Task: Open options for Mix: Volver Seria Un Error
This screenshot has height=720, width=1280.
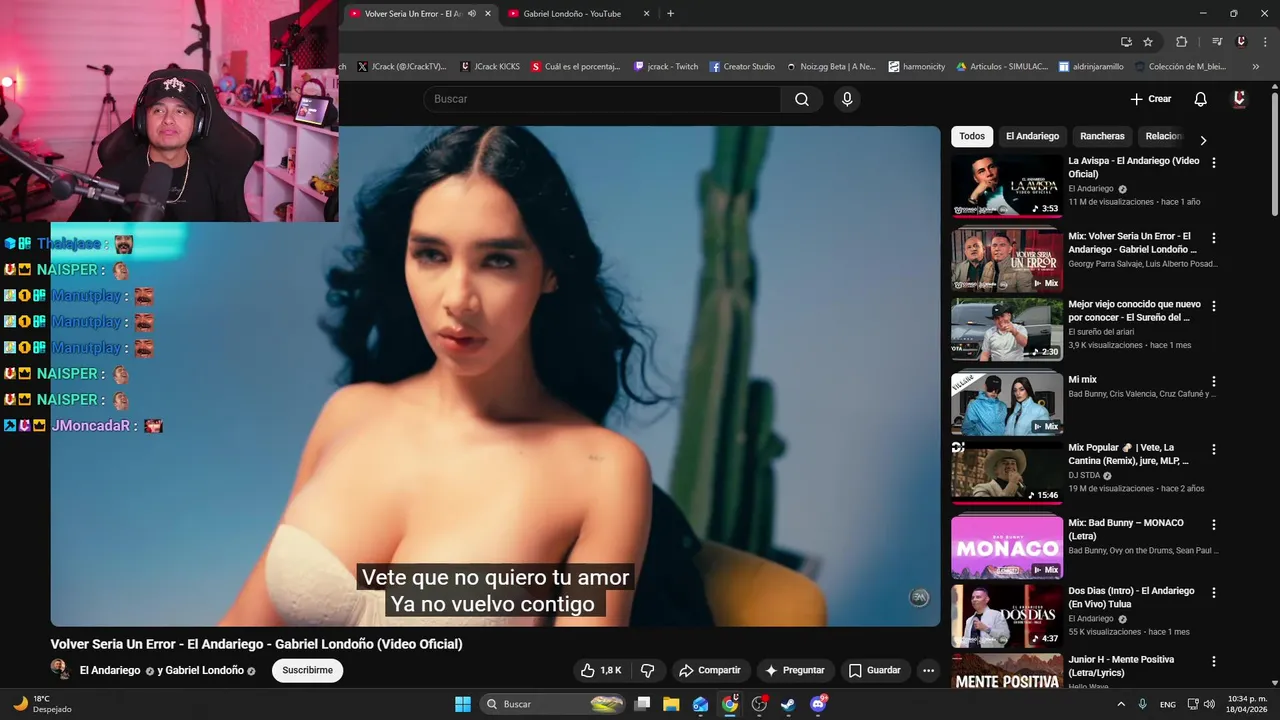Action: tap(1214, 238)
